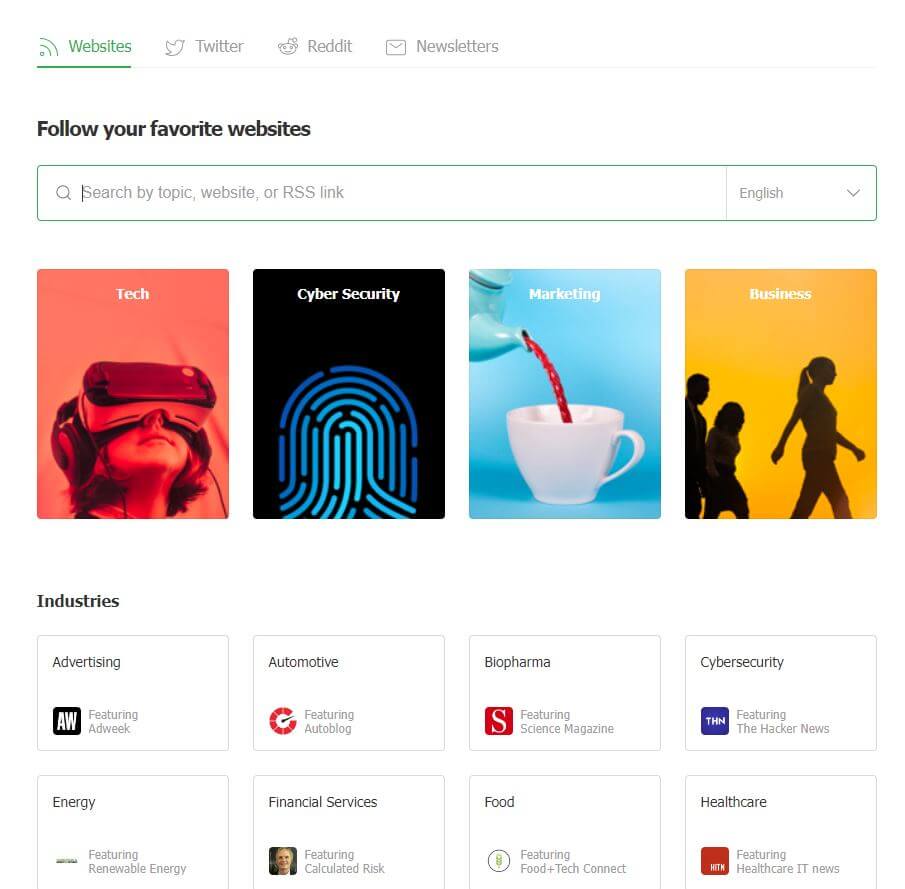Open the Biopharma industry card
Image resolution: width=905 pixels, height=889 pixels.
pyautogui.click(x=564, y=693)
